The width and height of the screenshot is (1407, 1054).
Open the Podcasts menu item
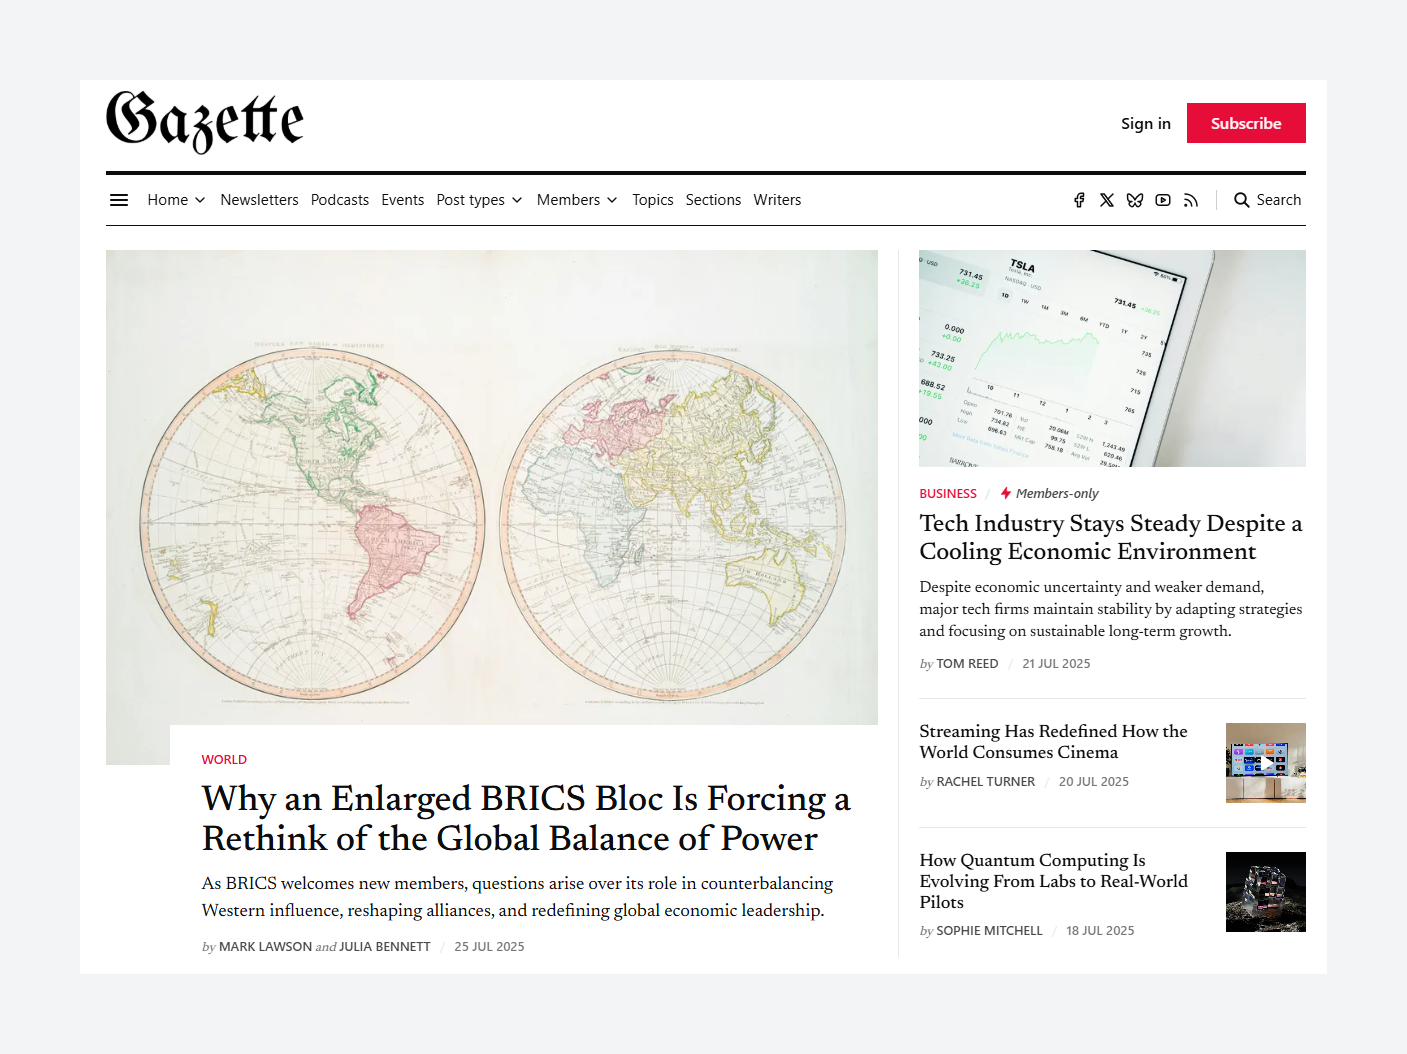point(340,200)
